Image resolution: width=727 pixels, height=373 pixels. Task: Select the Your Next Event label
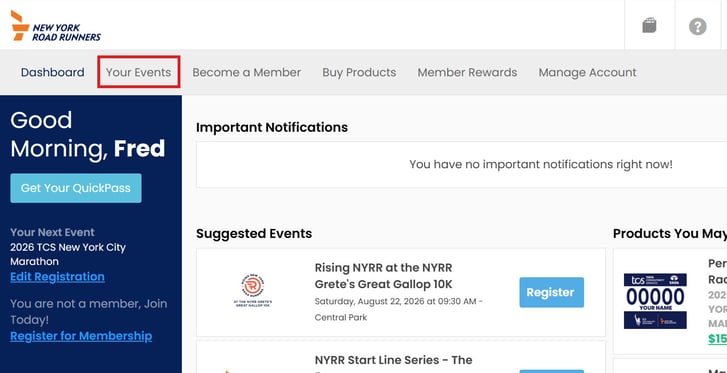(x=52, y=232)
